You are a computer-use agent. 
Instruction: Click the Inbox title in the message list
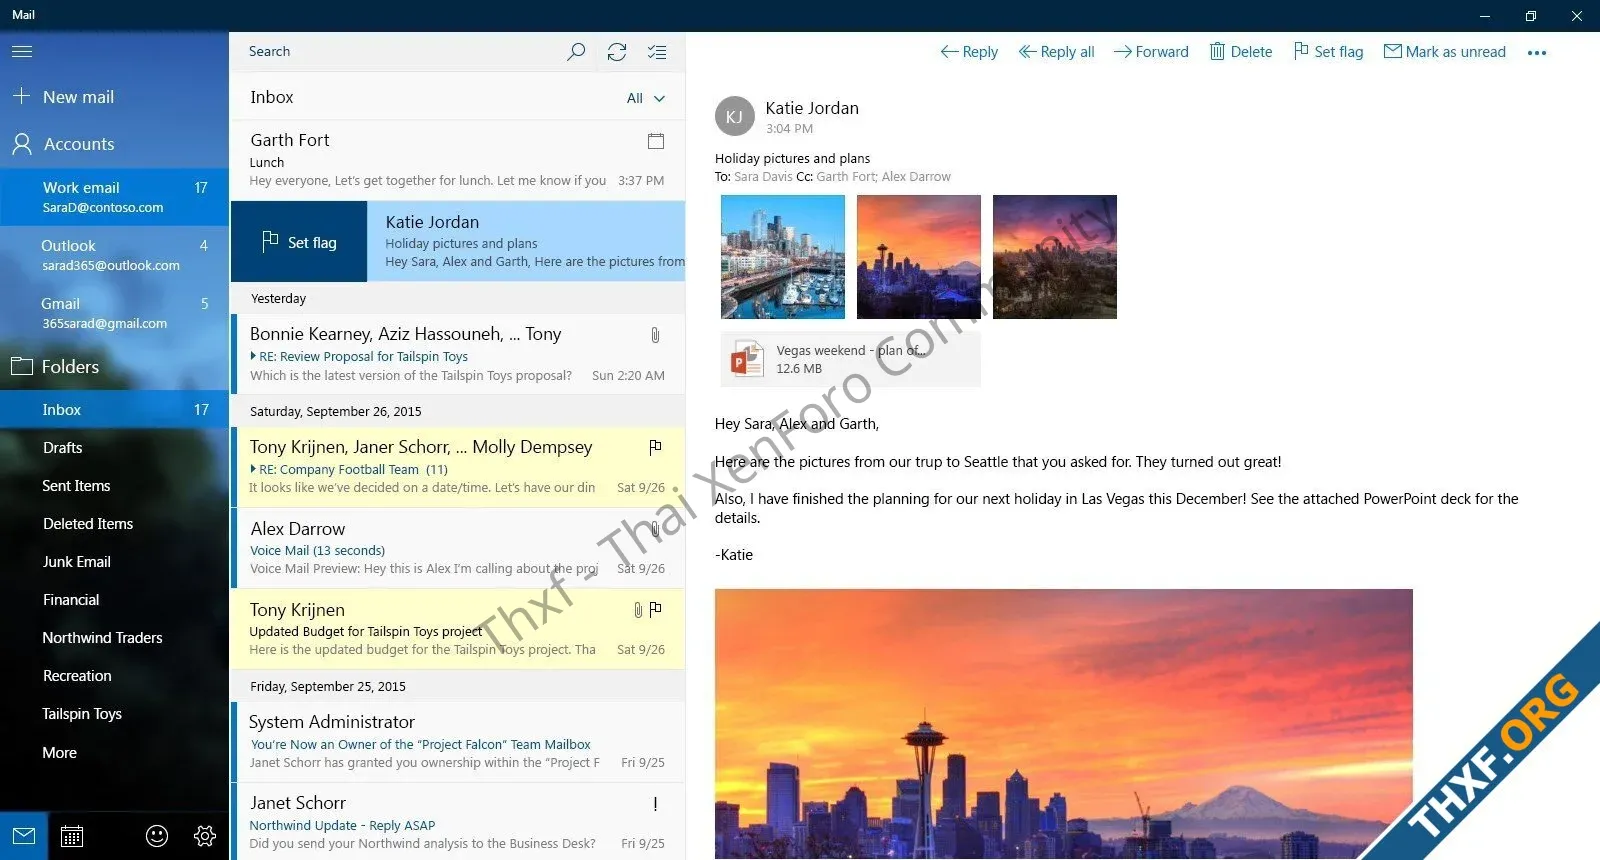pos(272,97)
